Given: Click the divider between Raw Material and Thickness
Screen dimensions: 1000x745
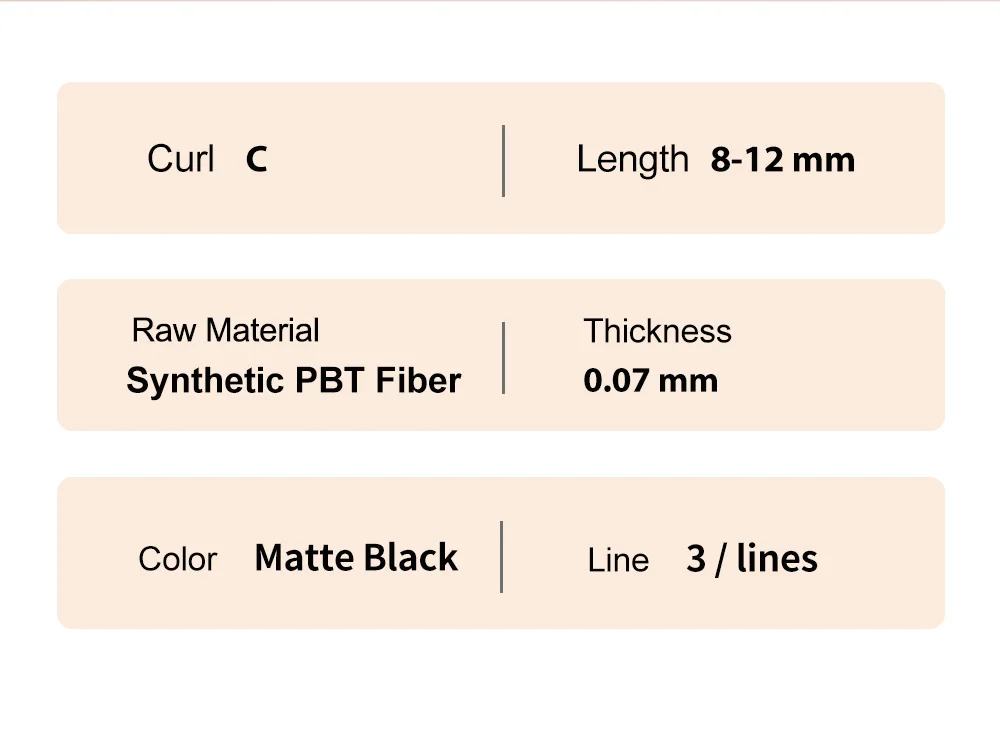Looking at the screenshot, I should [x=504, y=358].
